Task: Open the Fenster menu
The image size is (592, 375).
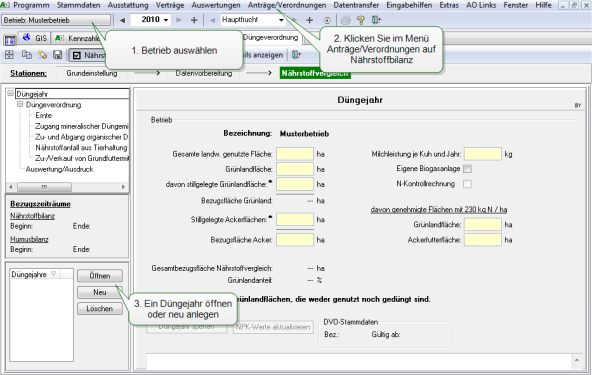Action: [516, 5]
